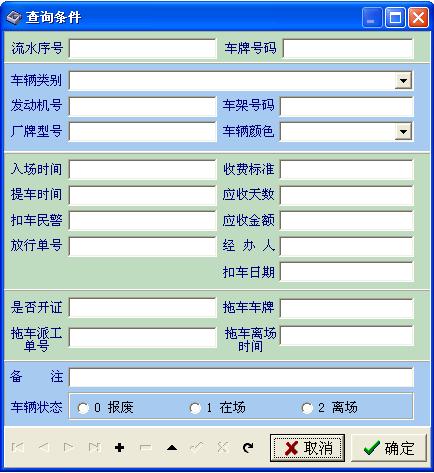Image resolution: width=434 pixels, height=473 pixels.
Task: Click the refresh curved-arrow icon
Action: [x=248, y=447]
